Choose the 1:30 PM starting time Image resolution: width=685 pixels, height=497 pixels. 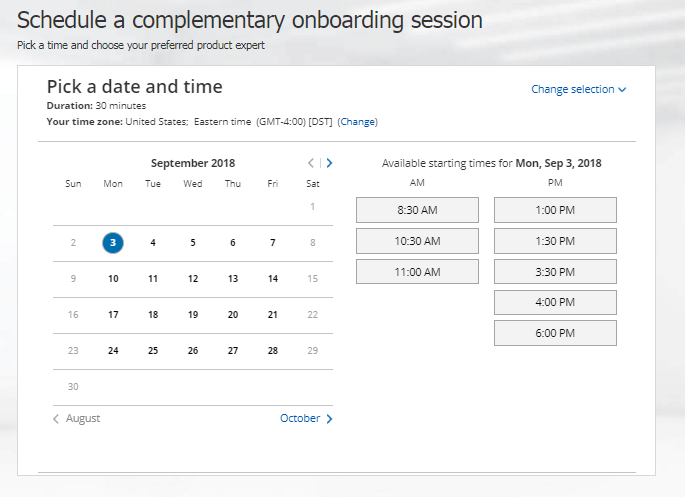coord(555,241)
